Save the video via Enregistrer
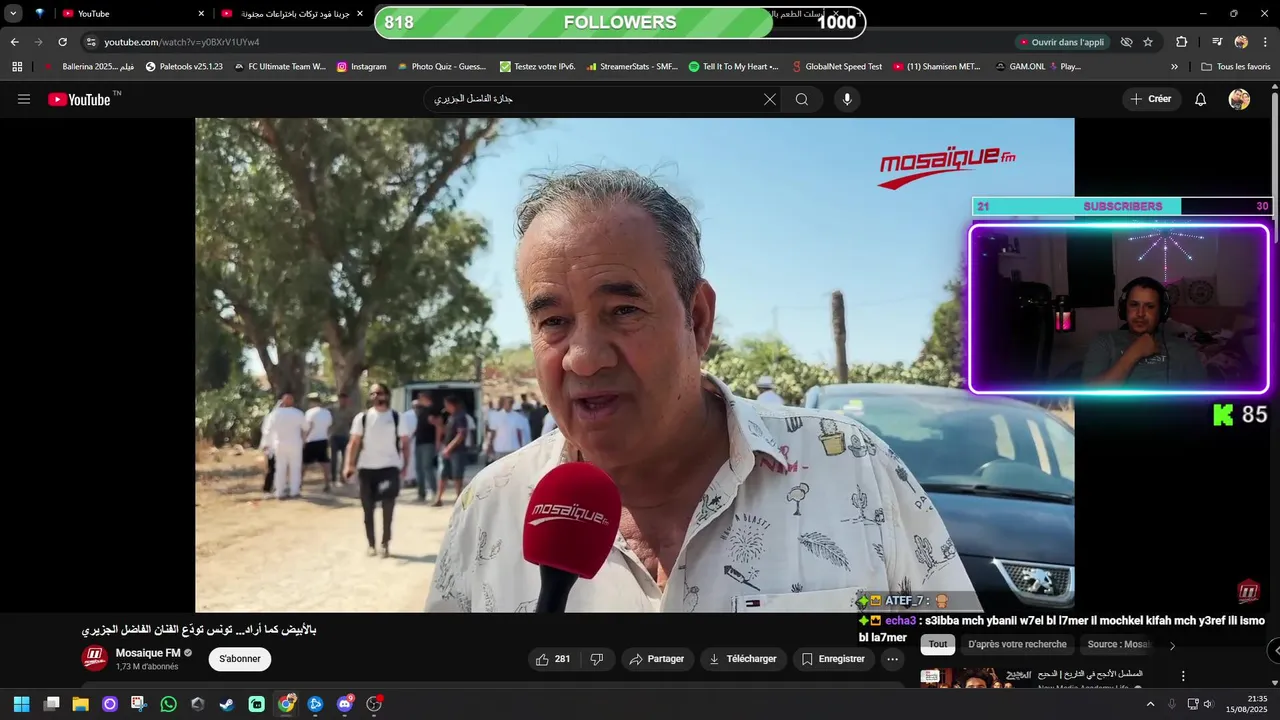This screenshot has width=1280, height=720. (x=833, y=659)
